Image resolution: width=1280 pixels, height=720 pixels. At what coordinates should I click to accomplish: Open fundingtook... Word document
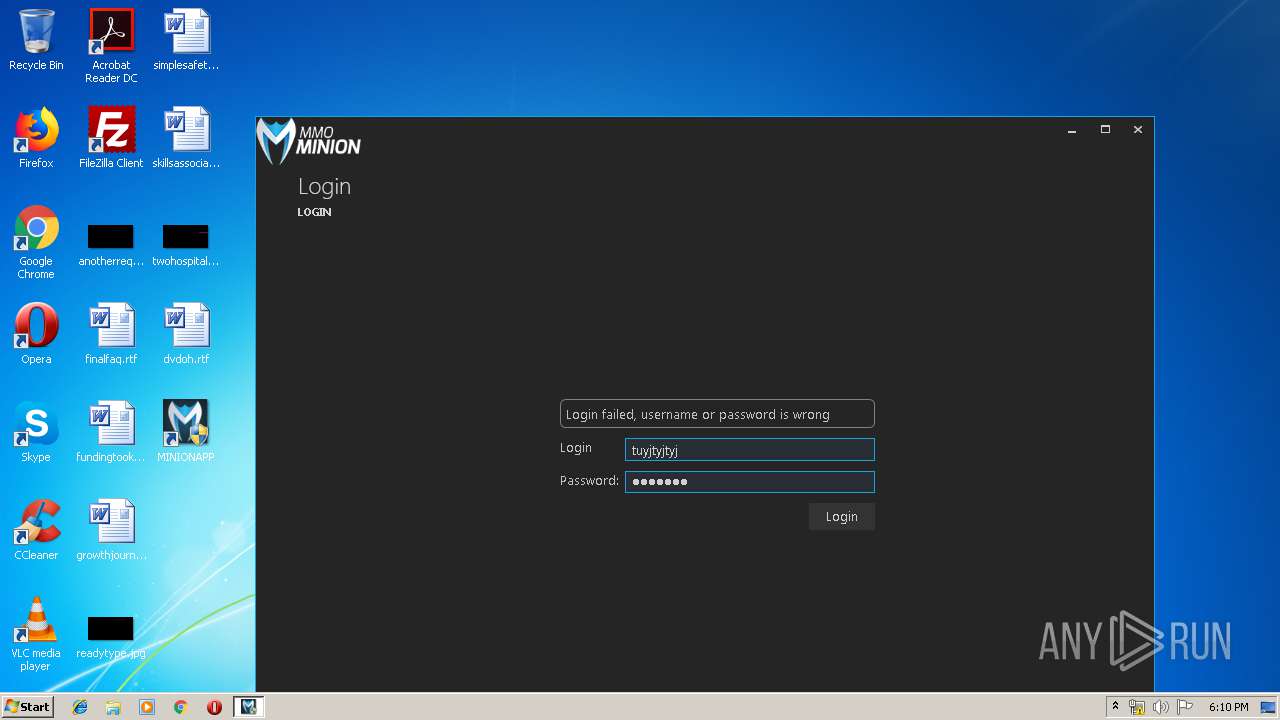(111, 432)
